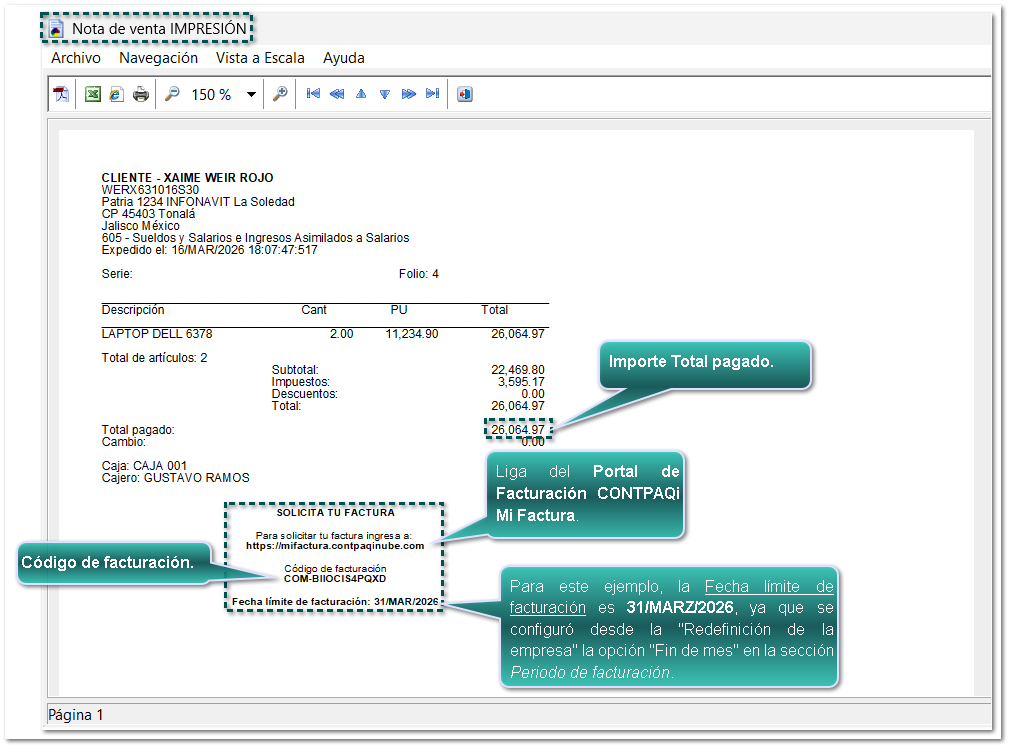Expand the 150 % zoom dropdown
This screenshot has width=1010, height=748.
coord(251,95)
